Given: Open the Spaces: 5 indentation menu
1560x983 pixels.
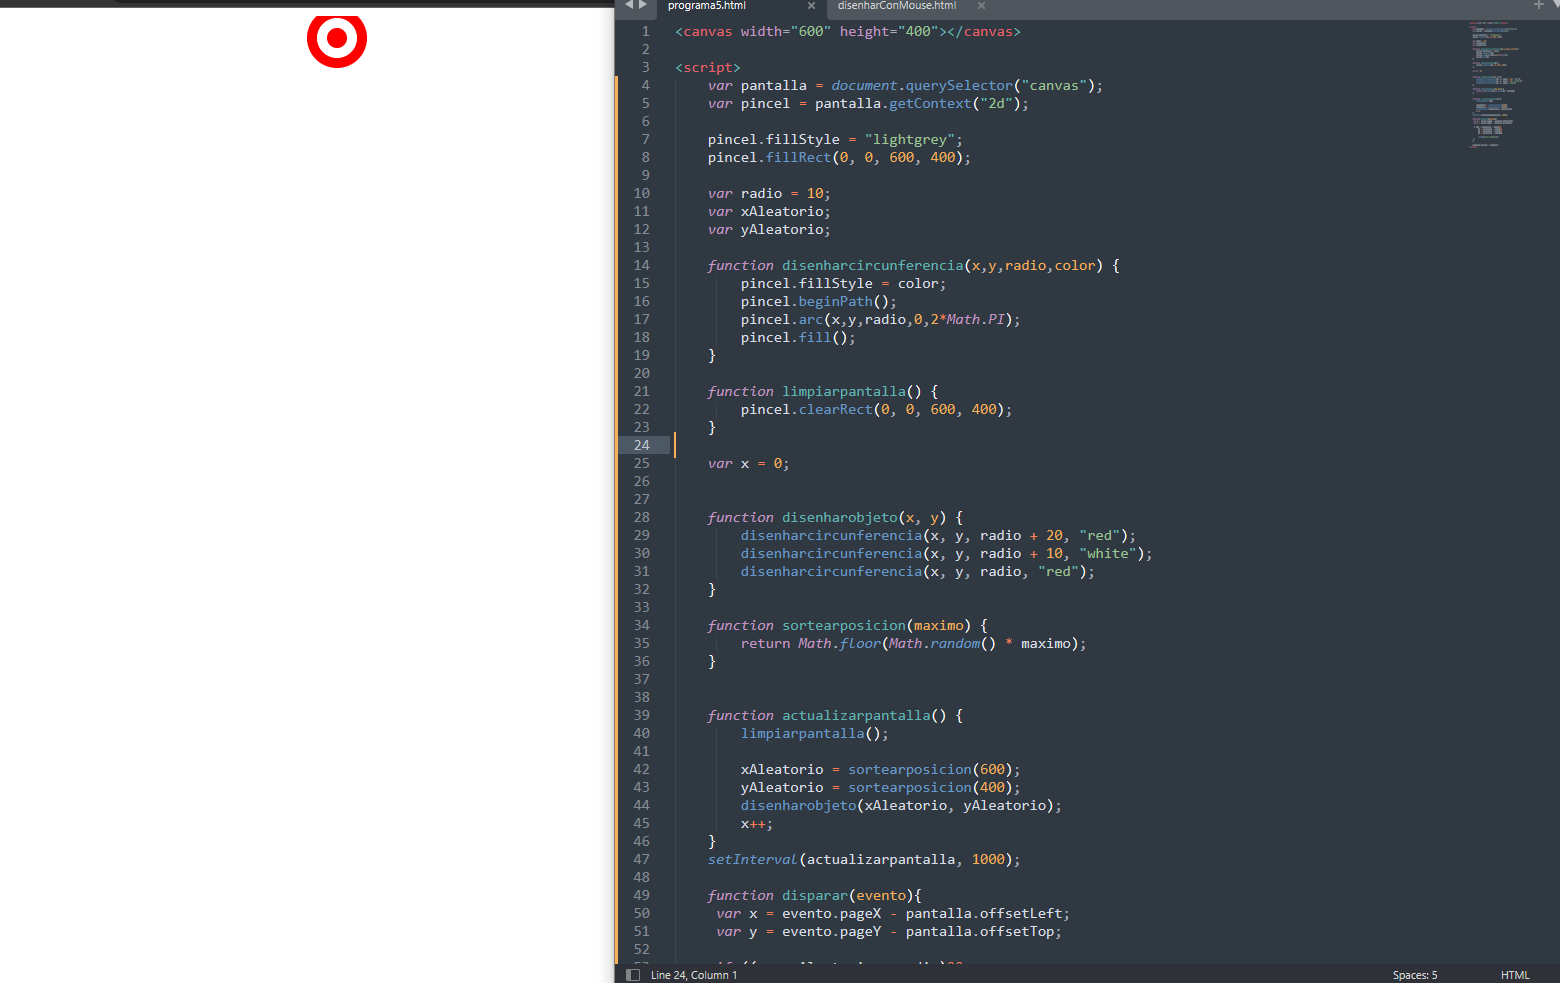Looking at the screenshot, I should pyautogui.click(x=1414, y=975).
